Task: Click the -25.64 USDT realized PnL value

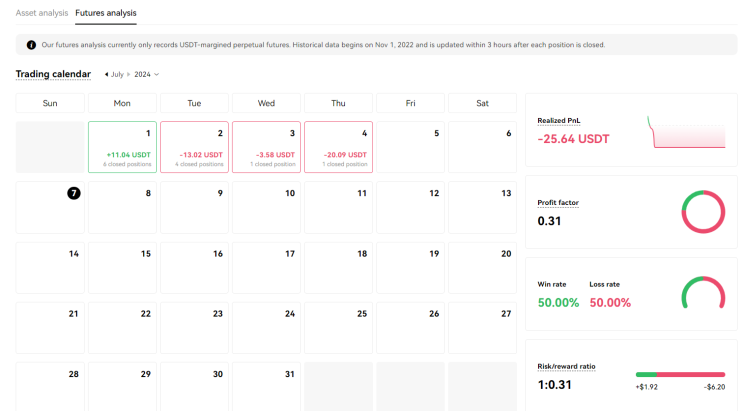Action: pyautogui.click(x=573, y=139)
